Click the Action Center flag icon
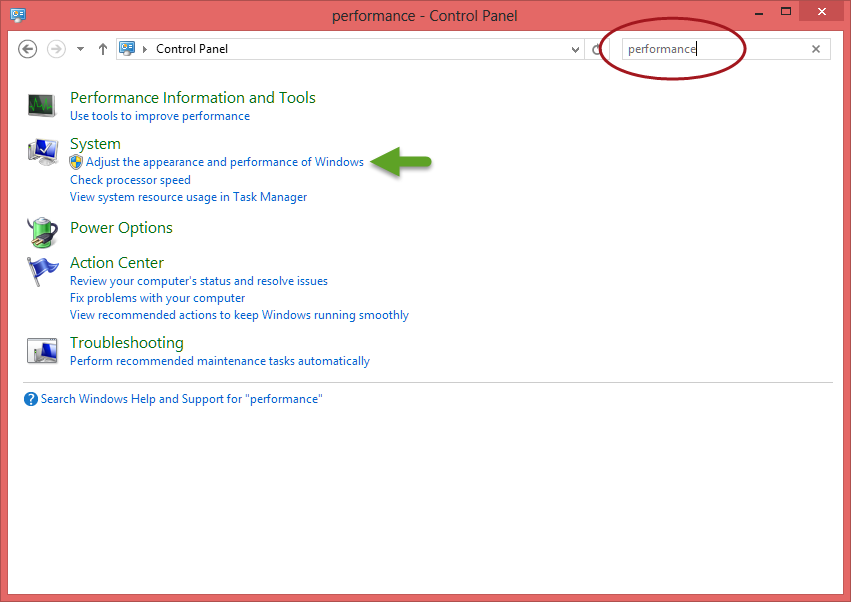 [42, 271]
